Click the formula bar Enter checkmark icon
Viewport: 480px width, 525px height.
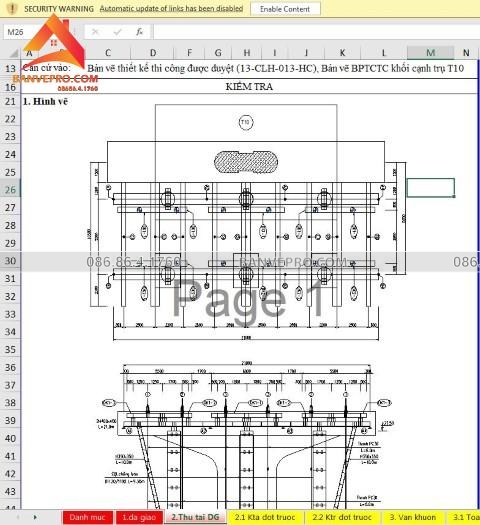coord(117,32)
